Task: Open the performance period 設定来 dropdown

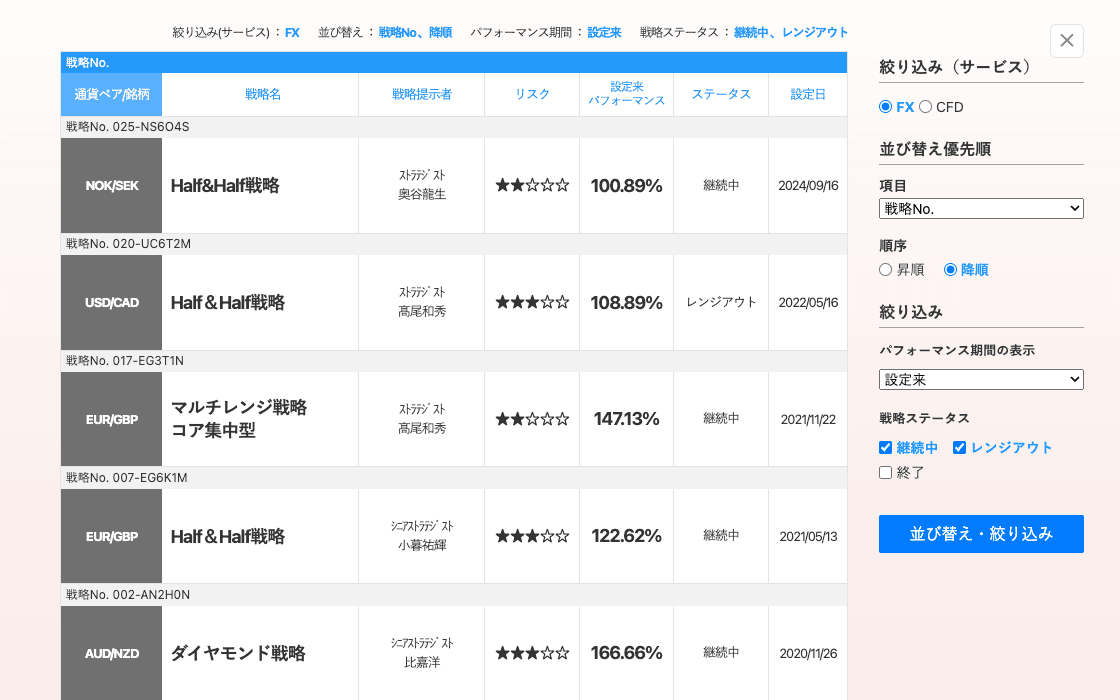Action: (981, 379)
